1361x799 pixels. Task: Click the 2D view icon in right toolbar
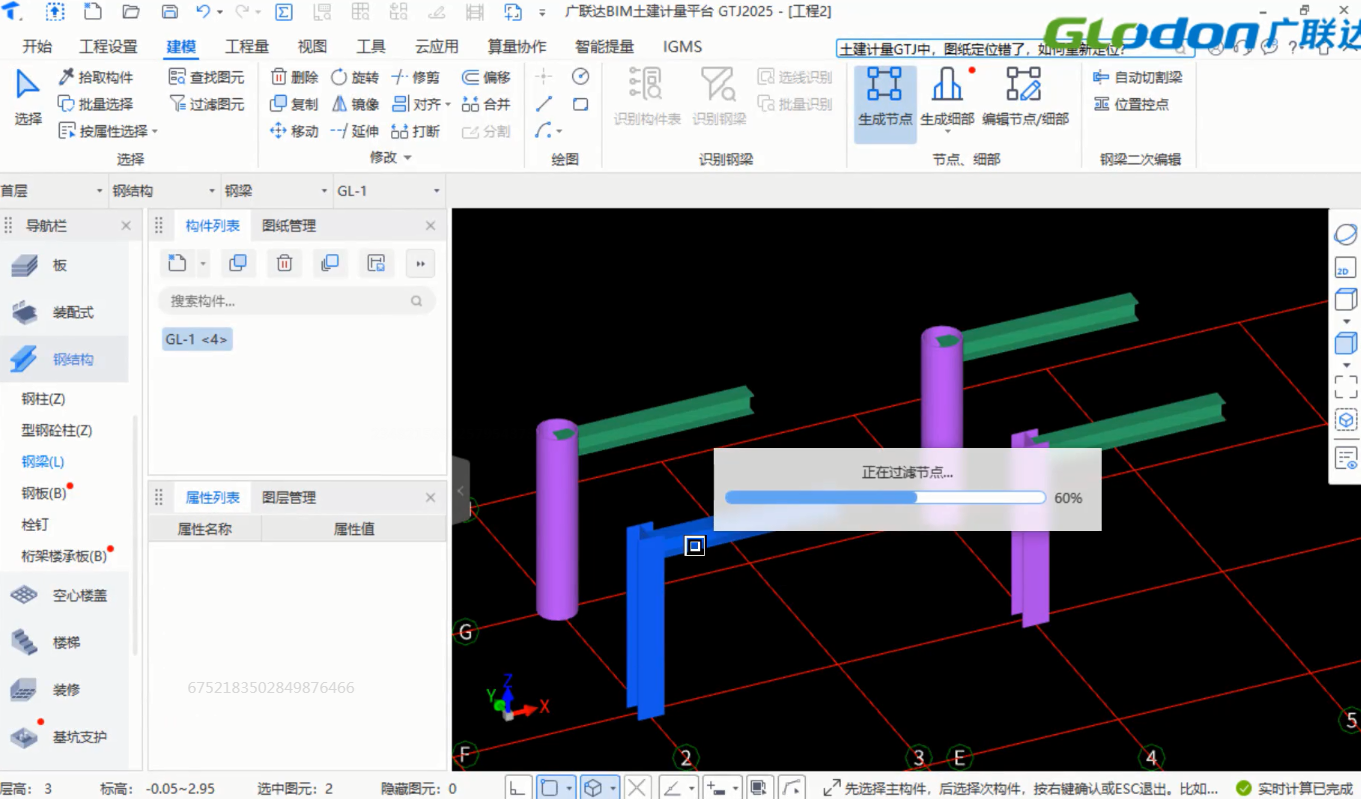pyautogui.click(x=1345, y=268)
